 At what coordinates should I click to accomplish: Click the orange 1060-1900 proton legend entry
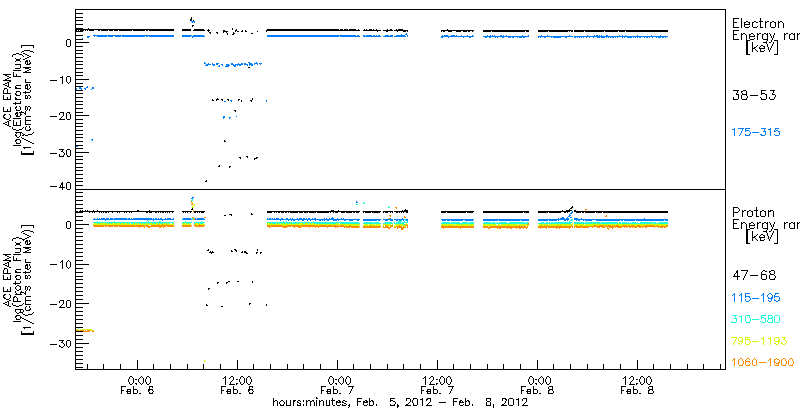tap(762, 363)
